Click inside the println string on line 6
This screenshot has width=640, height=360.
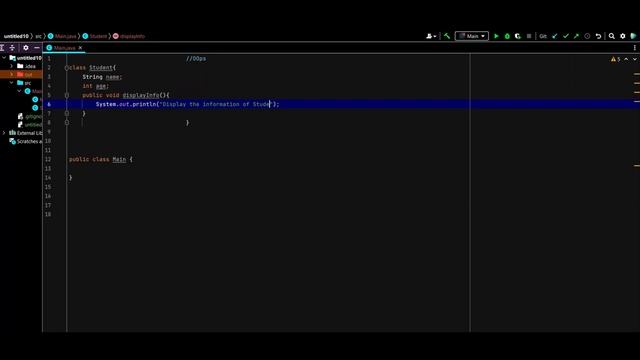point(216,104)
